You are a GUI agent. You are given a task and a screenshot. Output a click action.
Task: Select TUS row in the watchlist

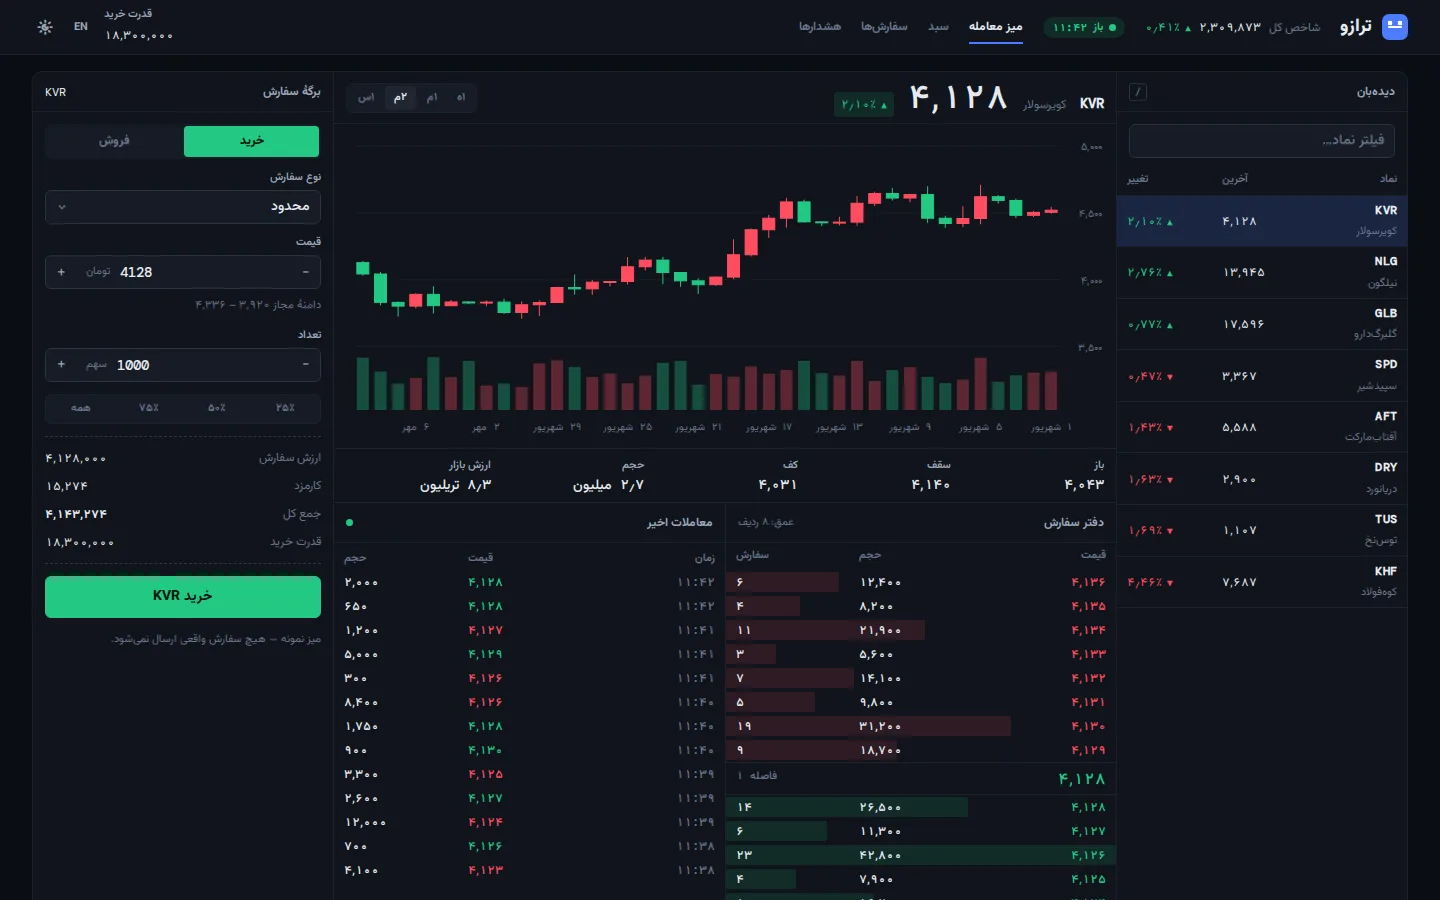point(1262,530)
